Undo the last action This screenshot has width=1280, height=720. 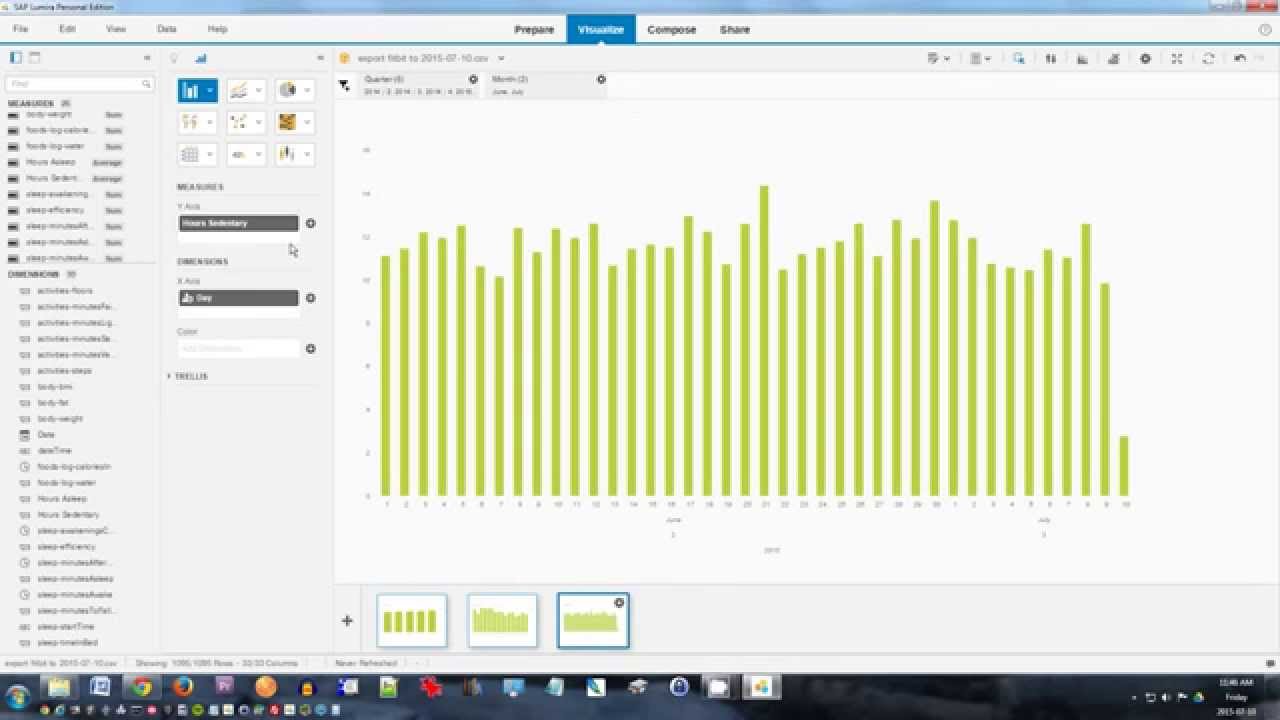click(x=1240, y=59)
